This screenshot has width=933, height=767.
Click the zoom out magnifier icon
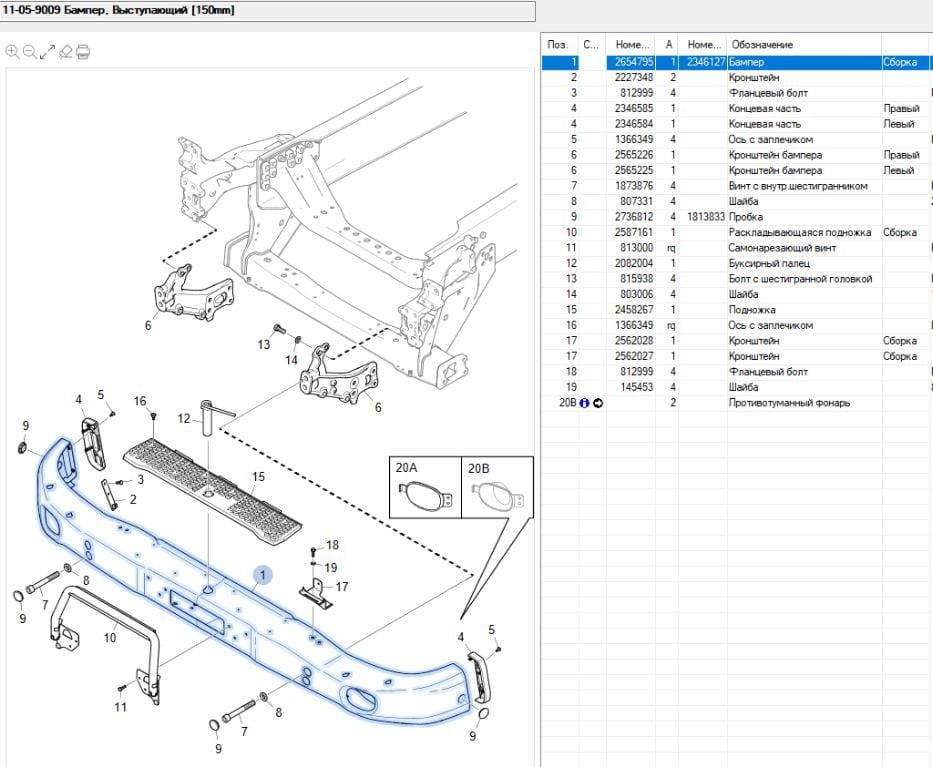[x=30, y=51]
